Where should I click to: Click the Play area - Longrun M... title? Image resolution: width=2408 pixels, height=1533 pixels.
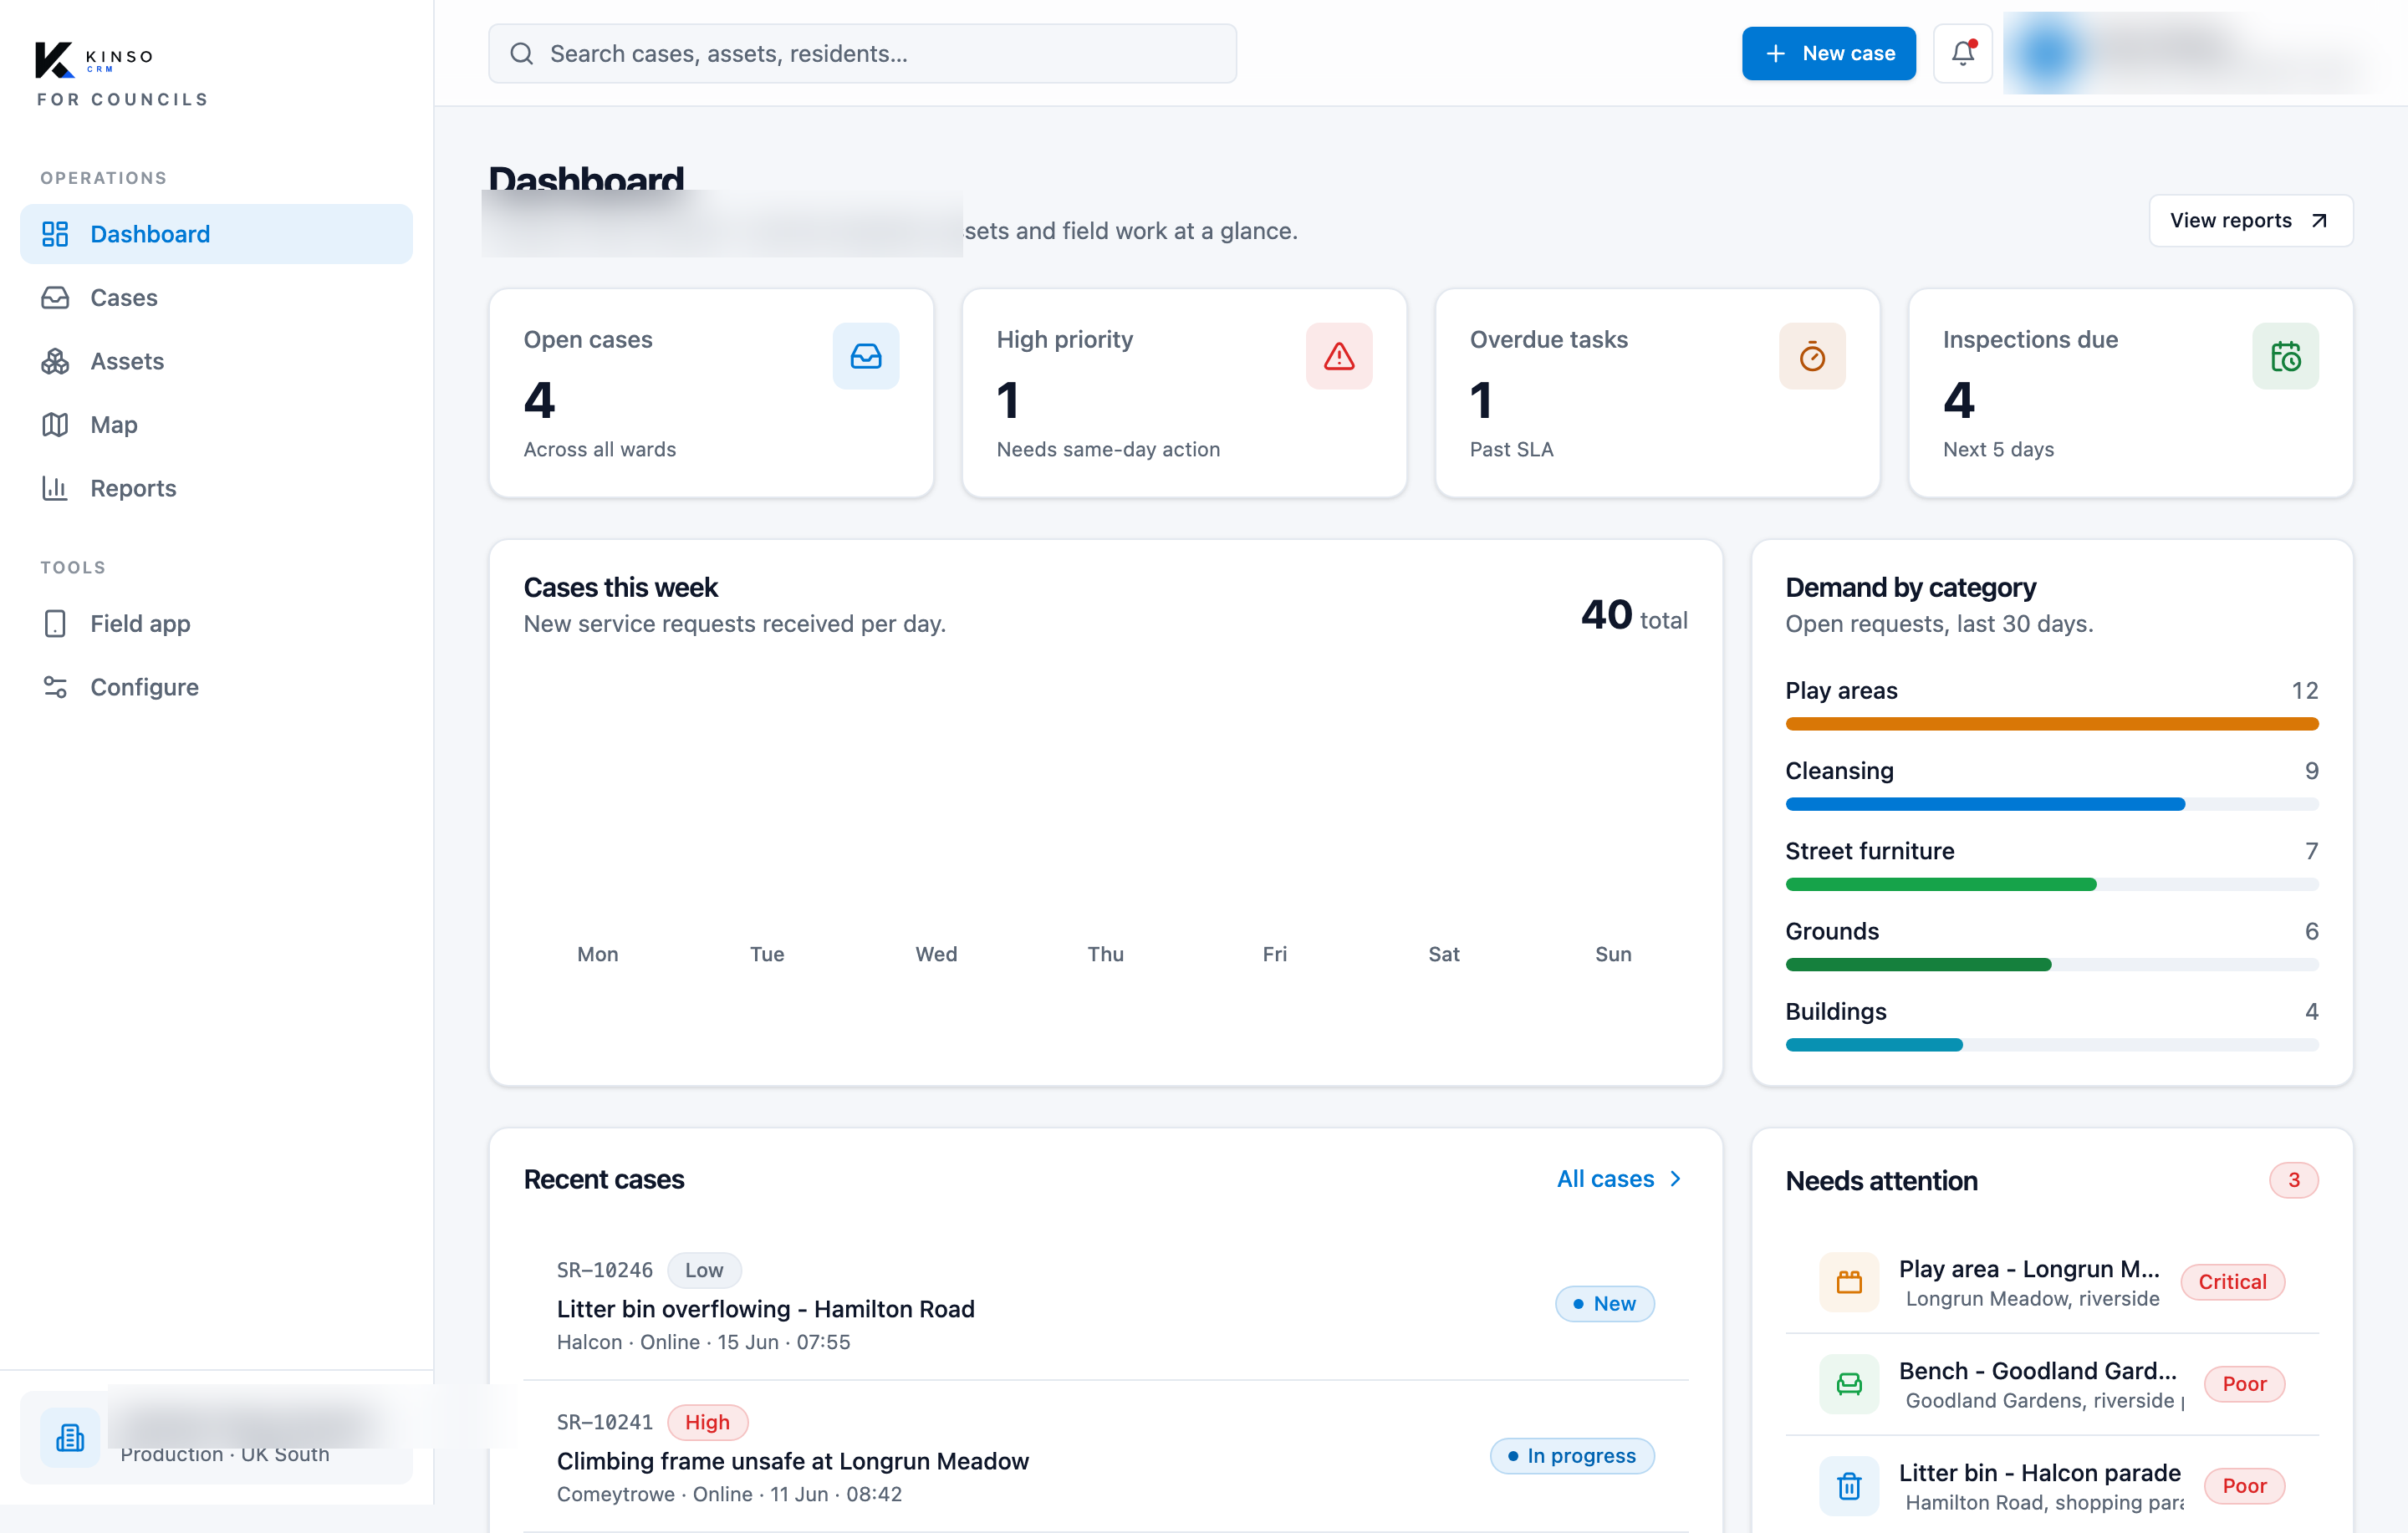(2029, 1269)
